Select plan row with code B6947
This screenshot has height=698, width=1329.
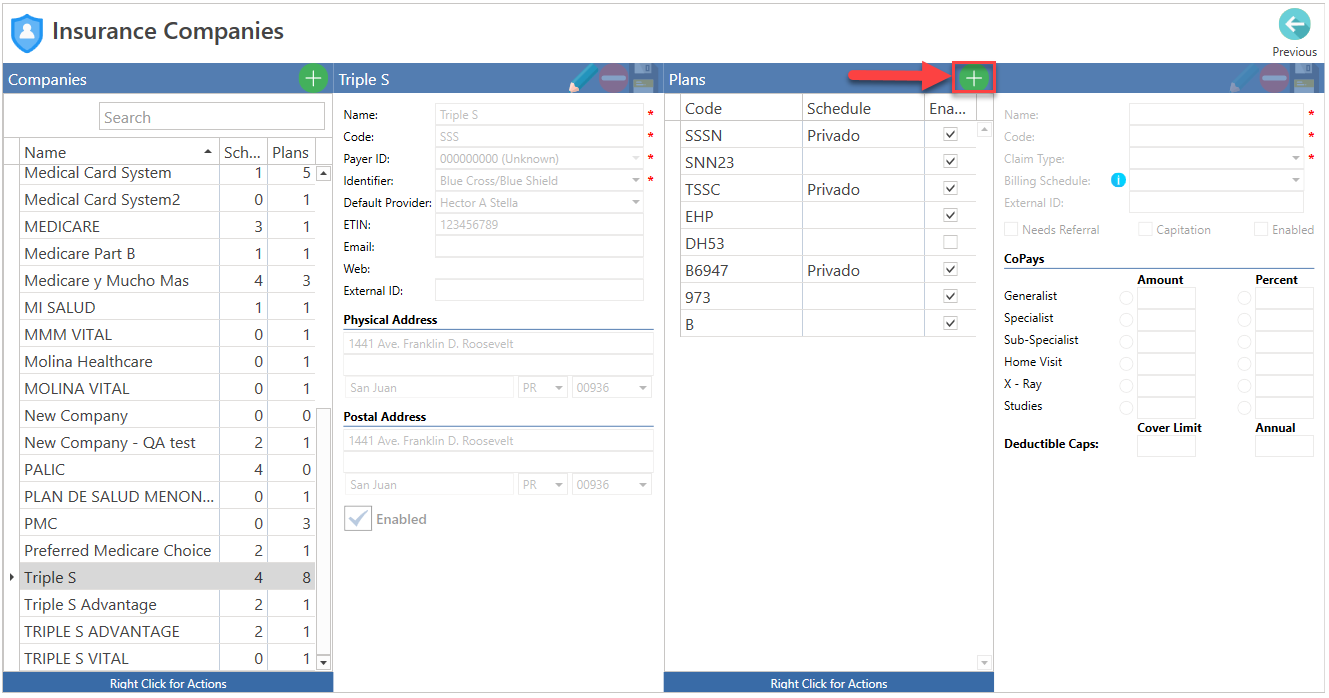point(828,270)
